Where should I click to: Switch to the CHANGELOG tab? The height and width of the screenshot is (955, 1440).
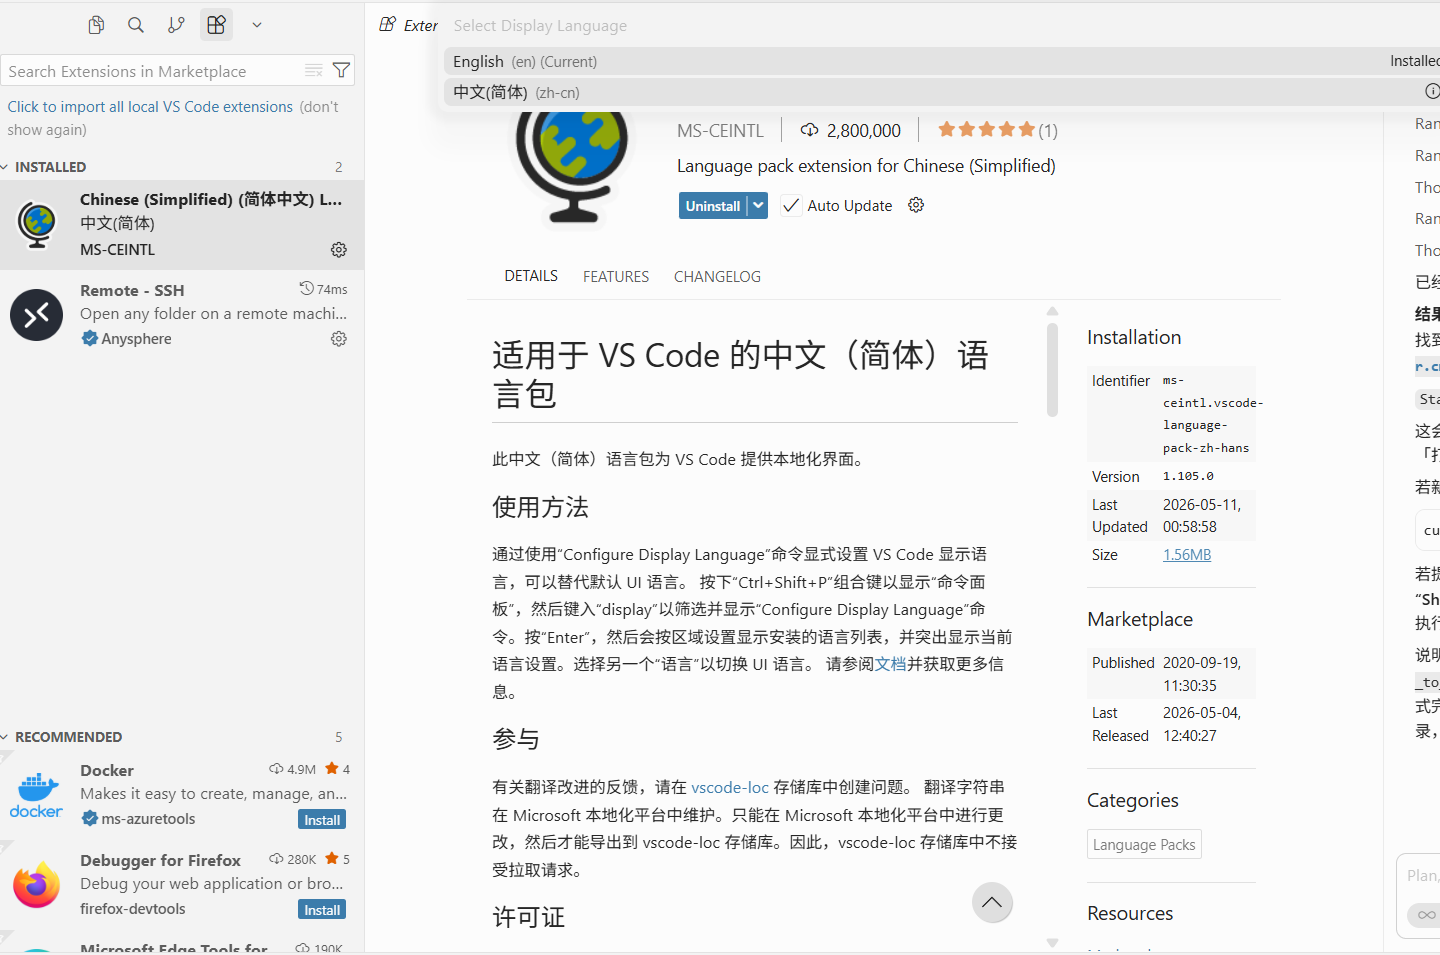pyautogui.click(x=717, y=277)
